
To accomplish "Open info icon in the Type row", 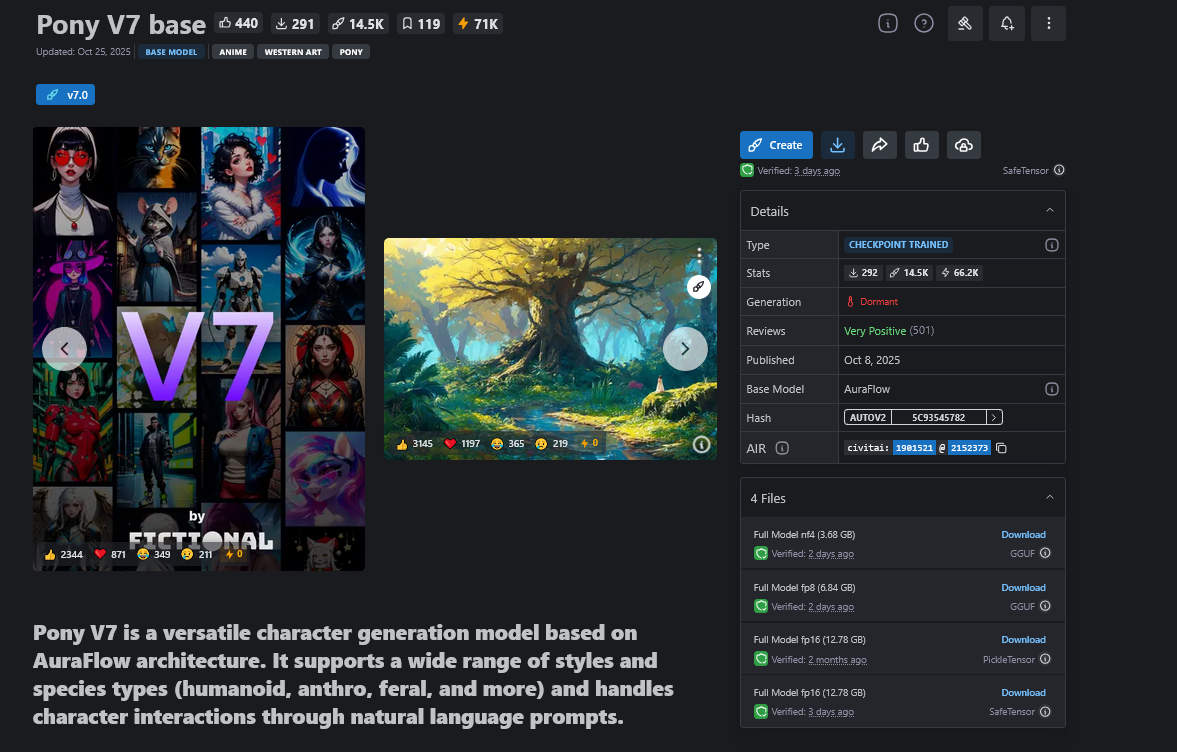I will tap(1052, 245).
